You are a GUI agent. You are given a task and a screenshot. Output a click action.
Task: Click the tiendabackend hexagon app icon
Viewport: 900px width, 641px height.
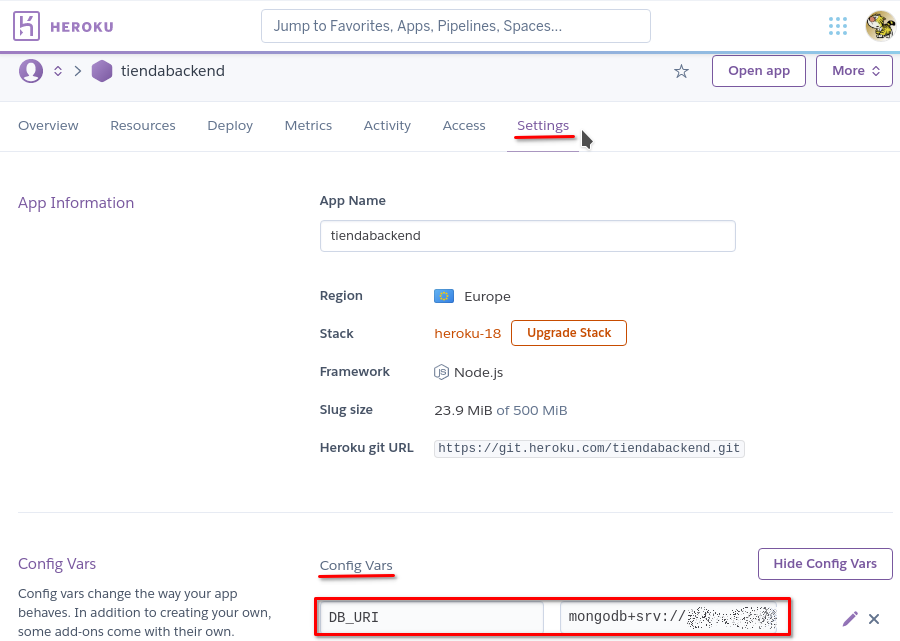(102, 71)
